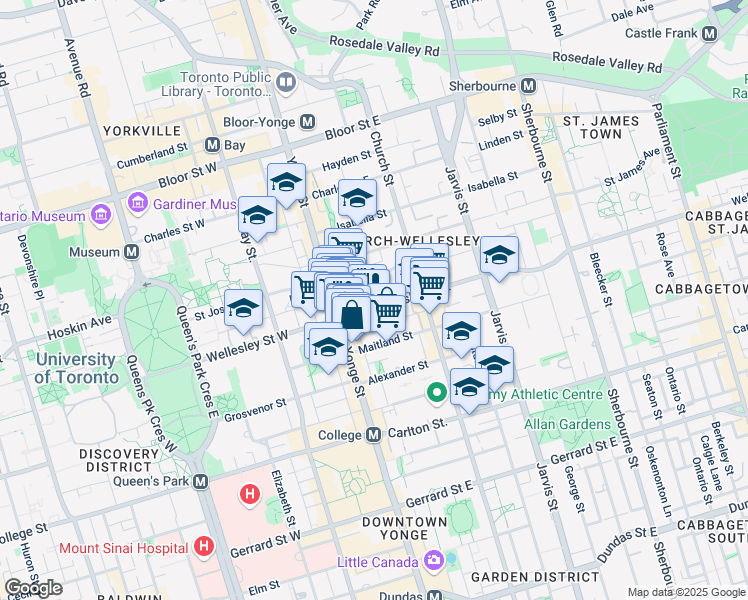The image size is (748, 600).
Task: Open the Gardiner Museum marker icon
Action: pos(138,204)
